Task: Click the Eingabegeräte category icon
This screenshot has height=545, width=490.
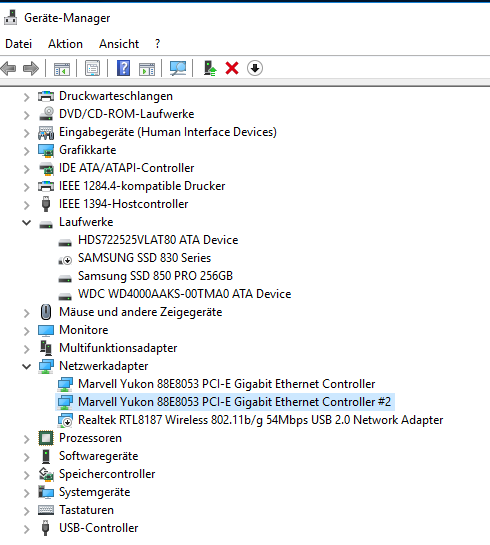Action: [x=46, y=132]
